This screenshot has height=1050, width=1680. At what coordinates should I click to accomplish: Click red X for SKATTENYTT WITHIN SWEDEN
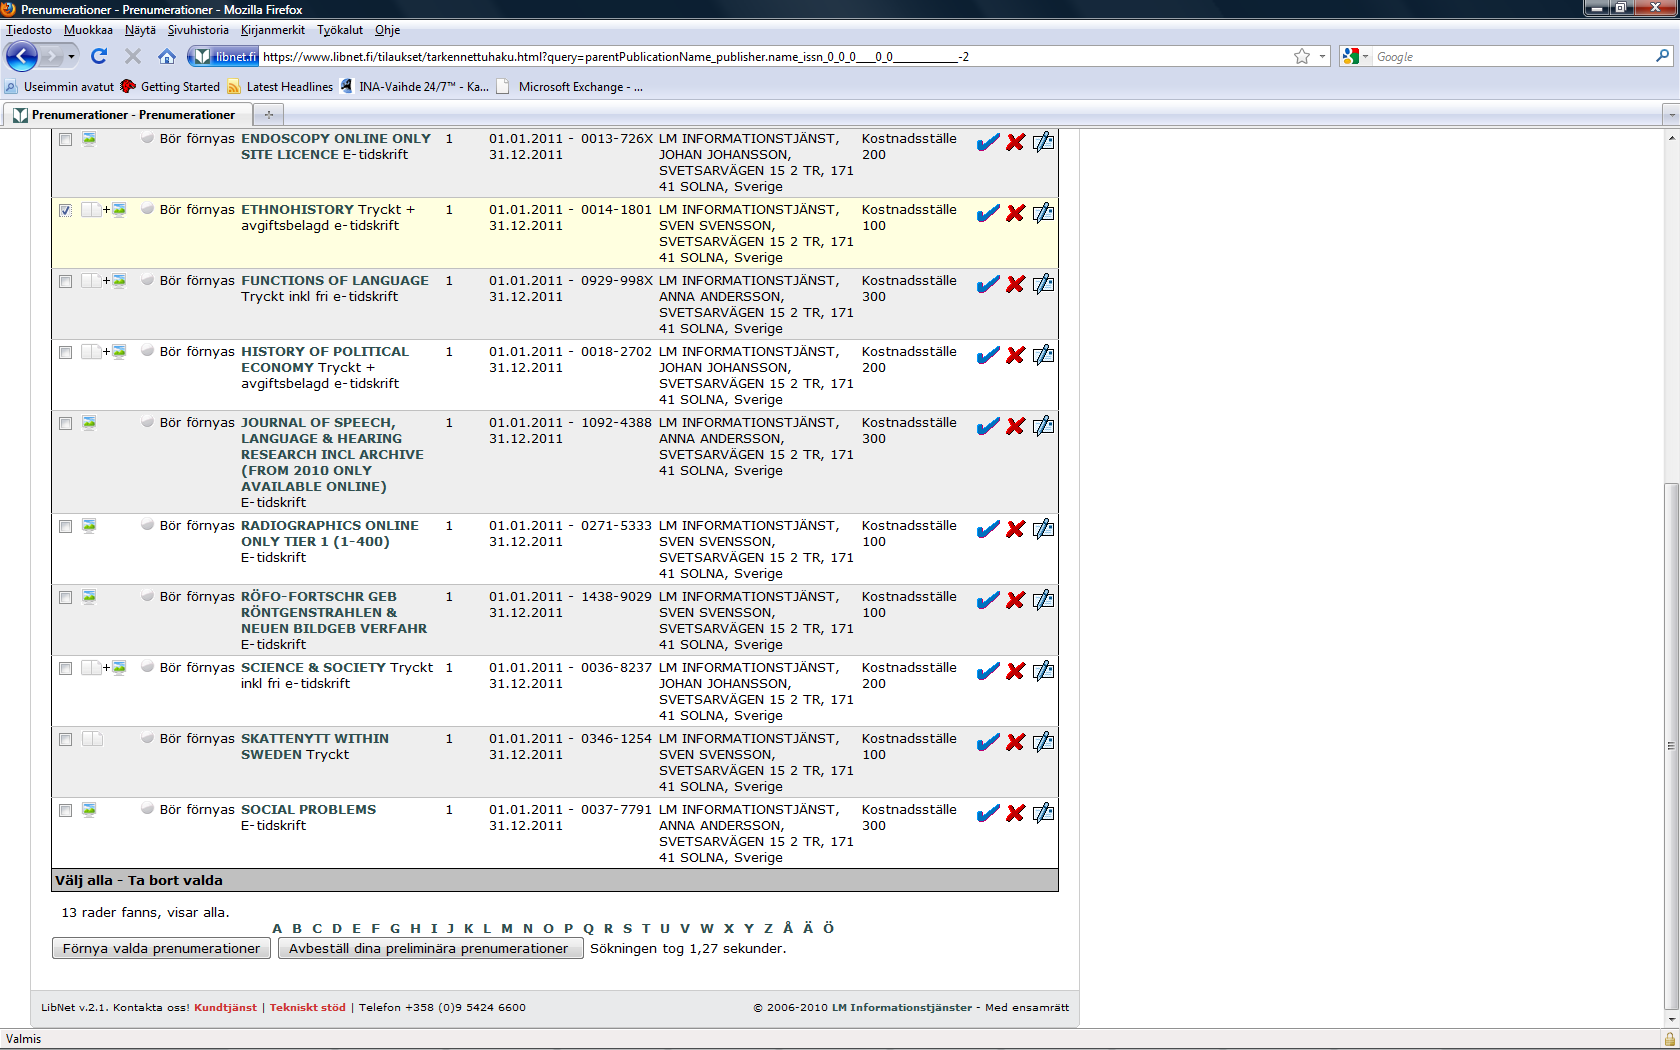click(1015, 742)
